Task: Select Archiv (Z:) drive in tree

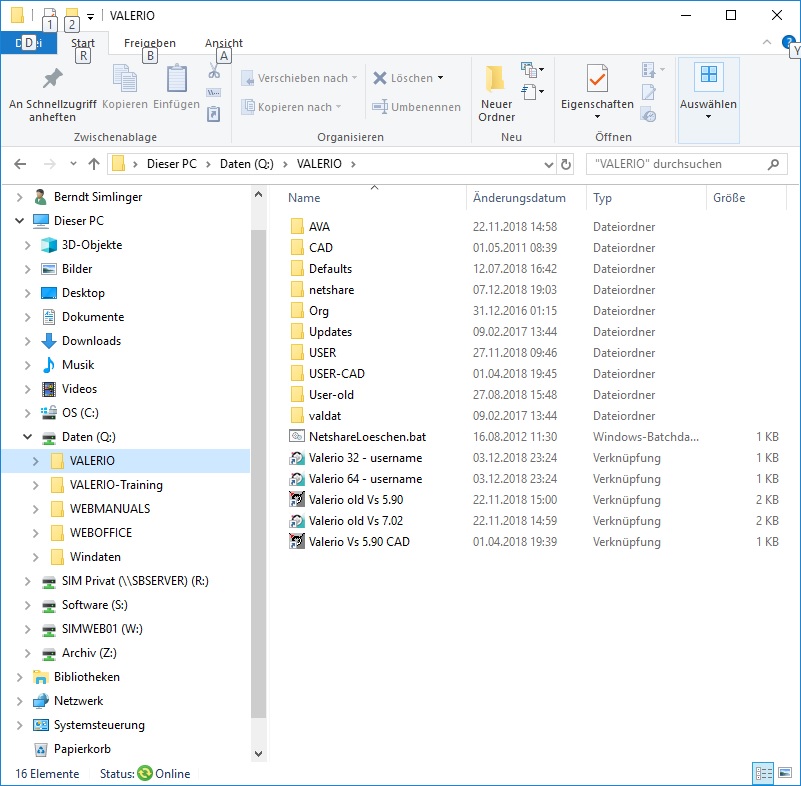Action: 89,653
